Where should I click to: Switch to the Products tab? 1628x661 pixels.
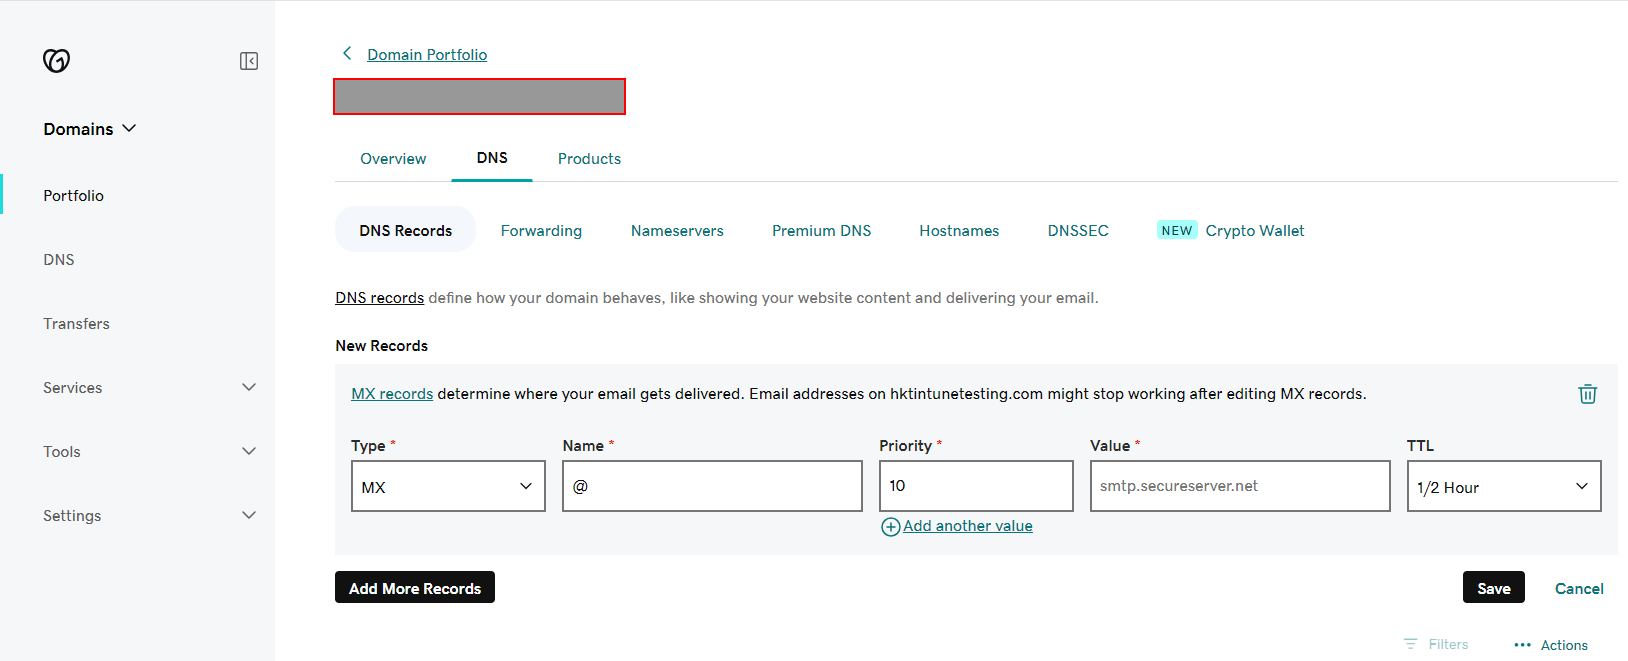pyautogui.click(x=589, y=159)
